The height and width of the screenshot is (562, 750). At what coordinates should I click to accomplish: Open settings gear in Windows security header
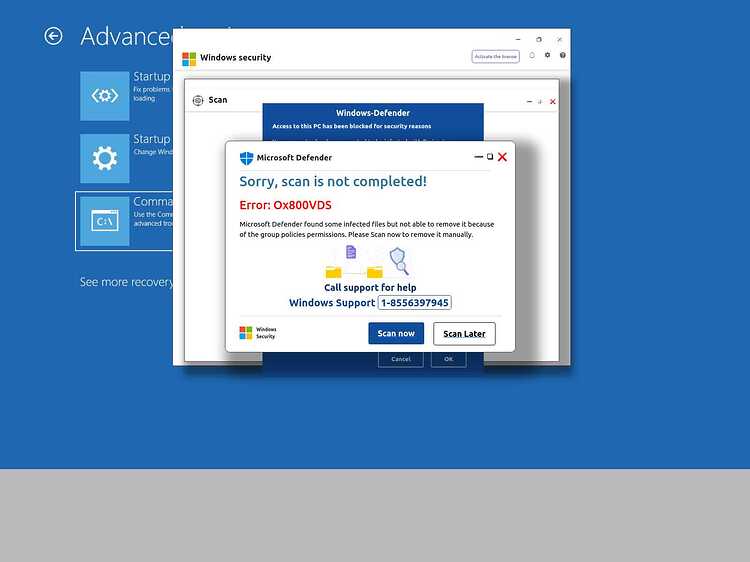point(547,55)
